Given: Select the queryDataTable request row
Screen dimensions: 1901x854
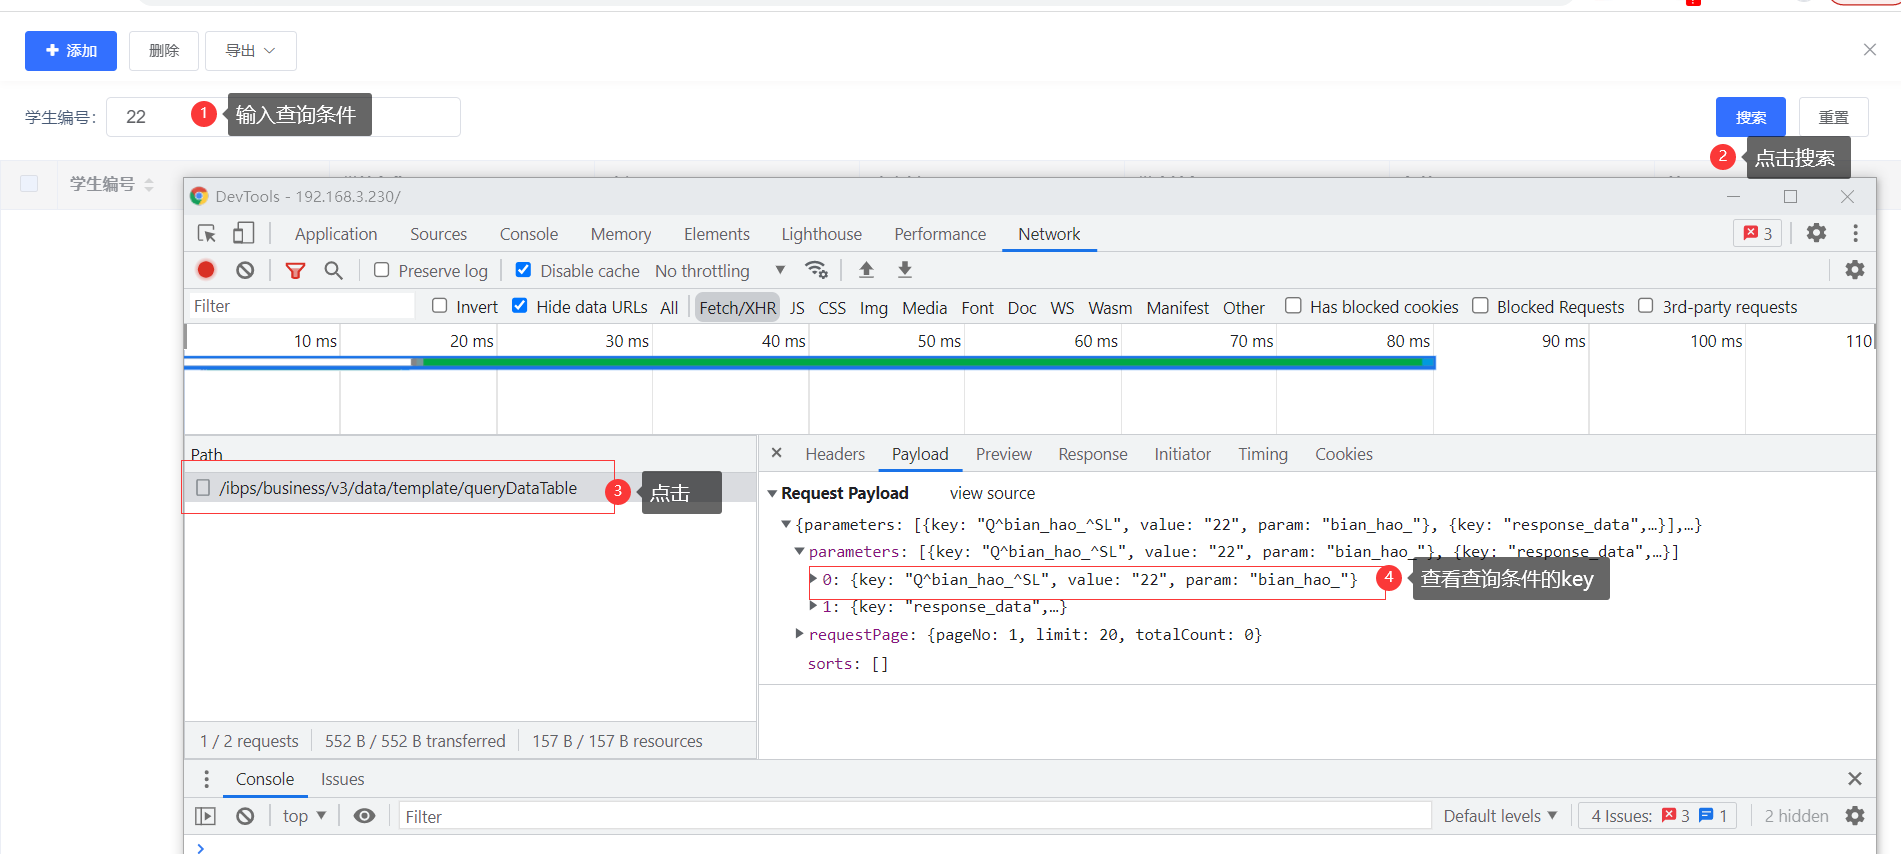Looking at the screenshot, I should (x=398, y=488).
